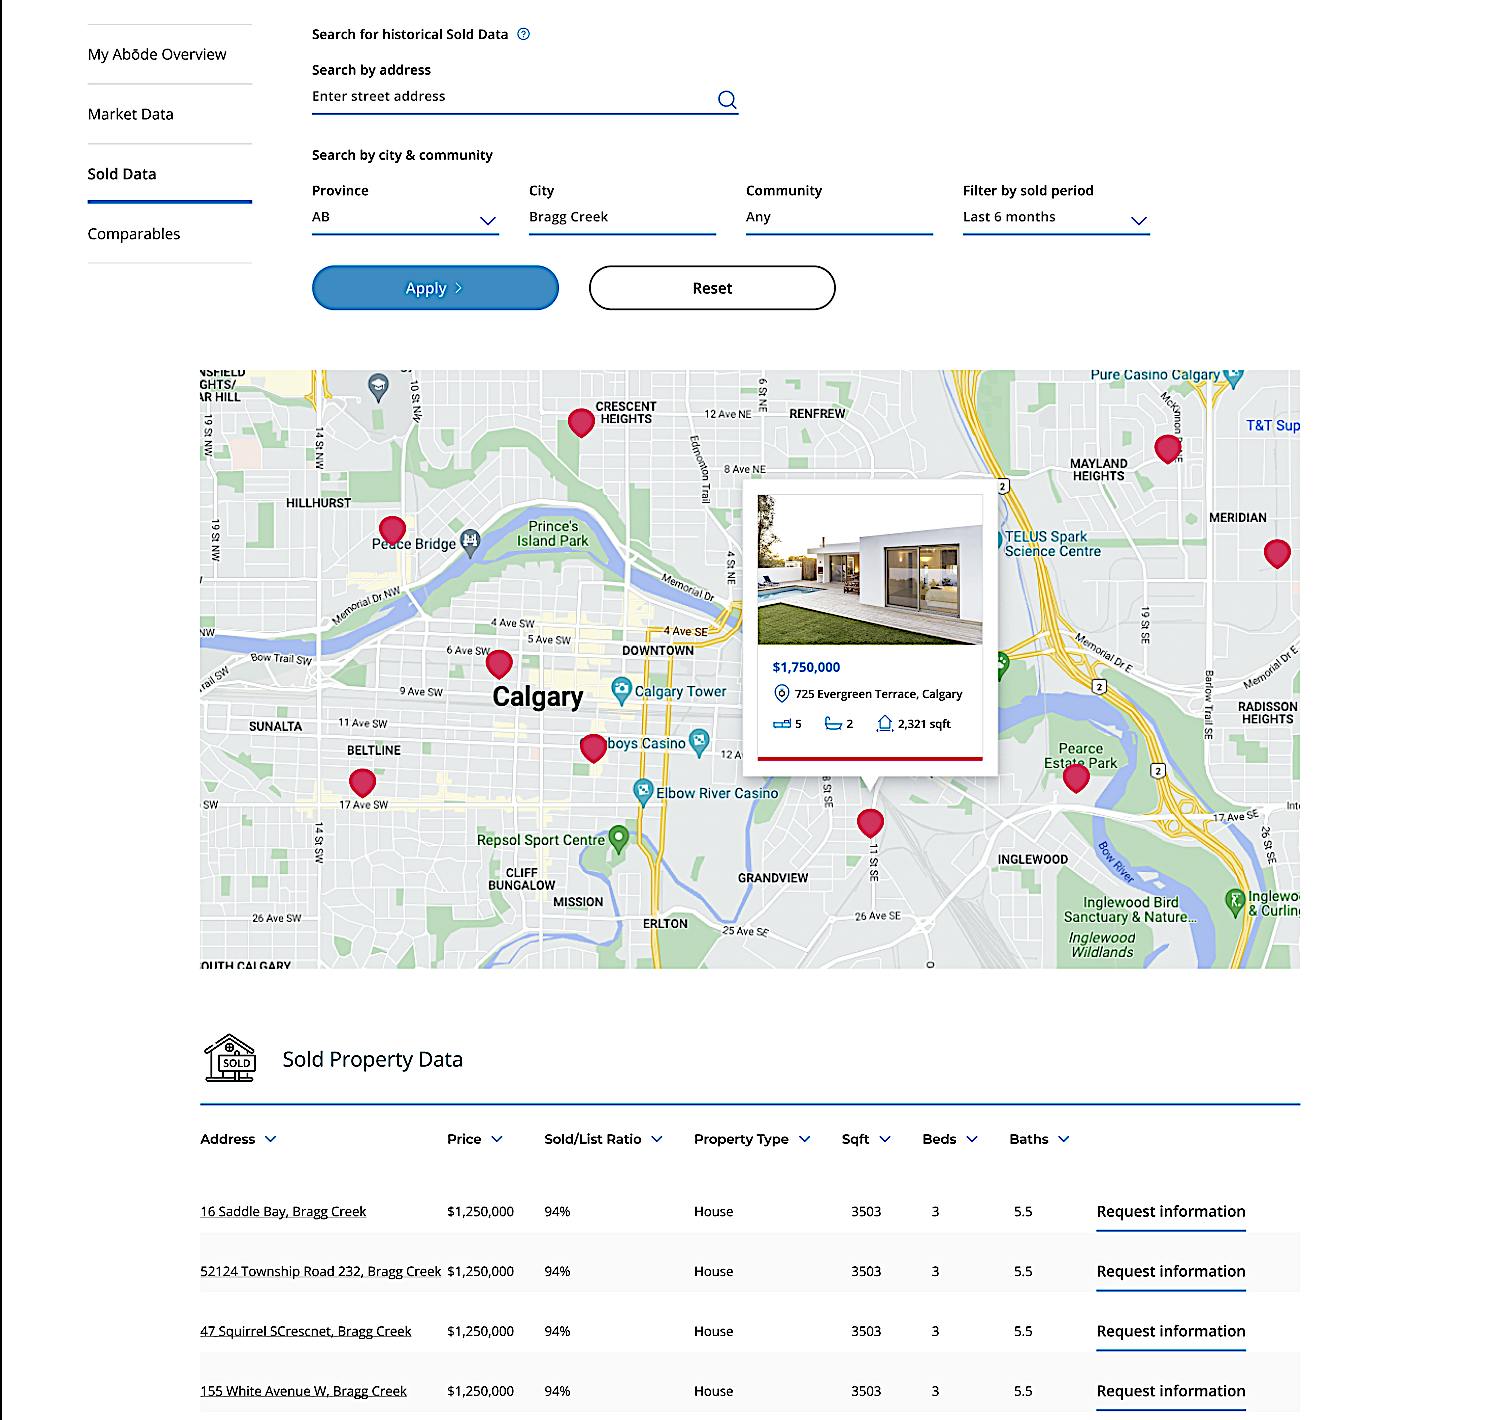This screenshot has width=1496, height=1420.
Task: Click map pin near 17 Ave SW Beltline
Action: pyautogui.click(x=362, y=783)
